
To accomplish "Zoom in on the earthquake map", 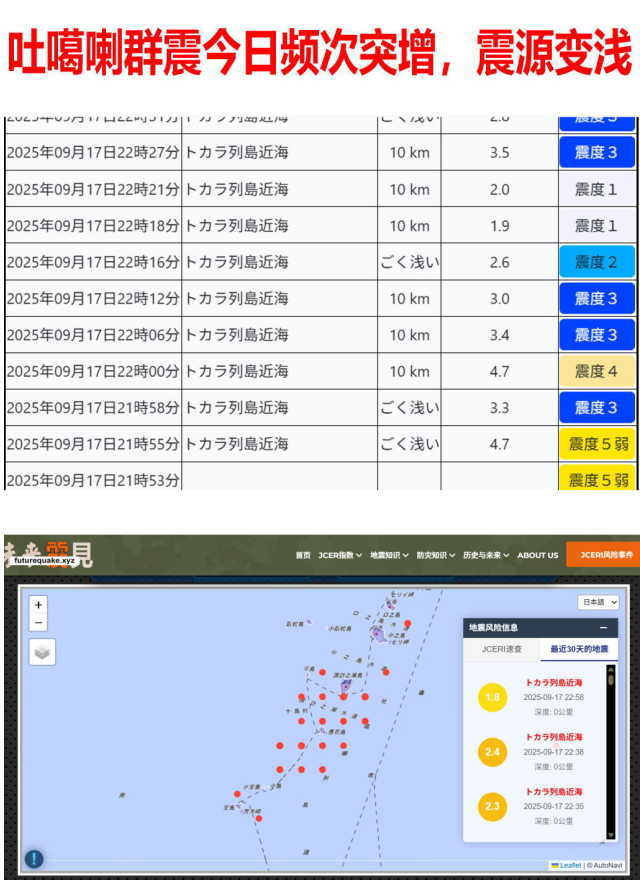I will (38, 605).
